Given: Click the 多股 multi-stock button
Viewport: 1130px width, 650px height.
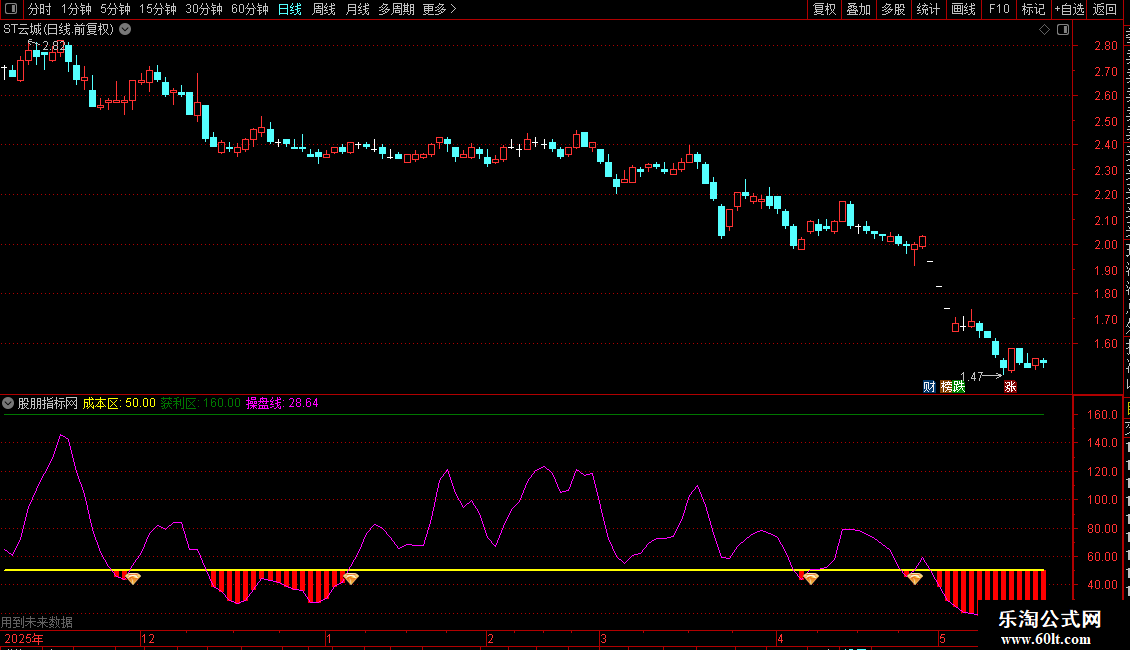Looking at the screenshot, I should point(893,9).
